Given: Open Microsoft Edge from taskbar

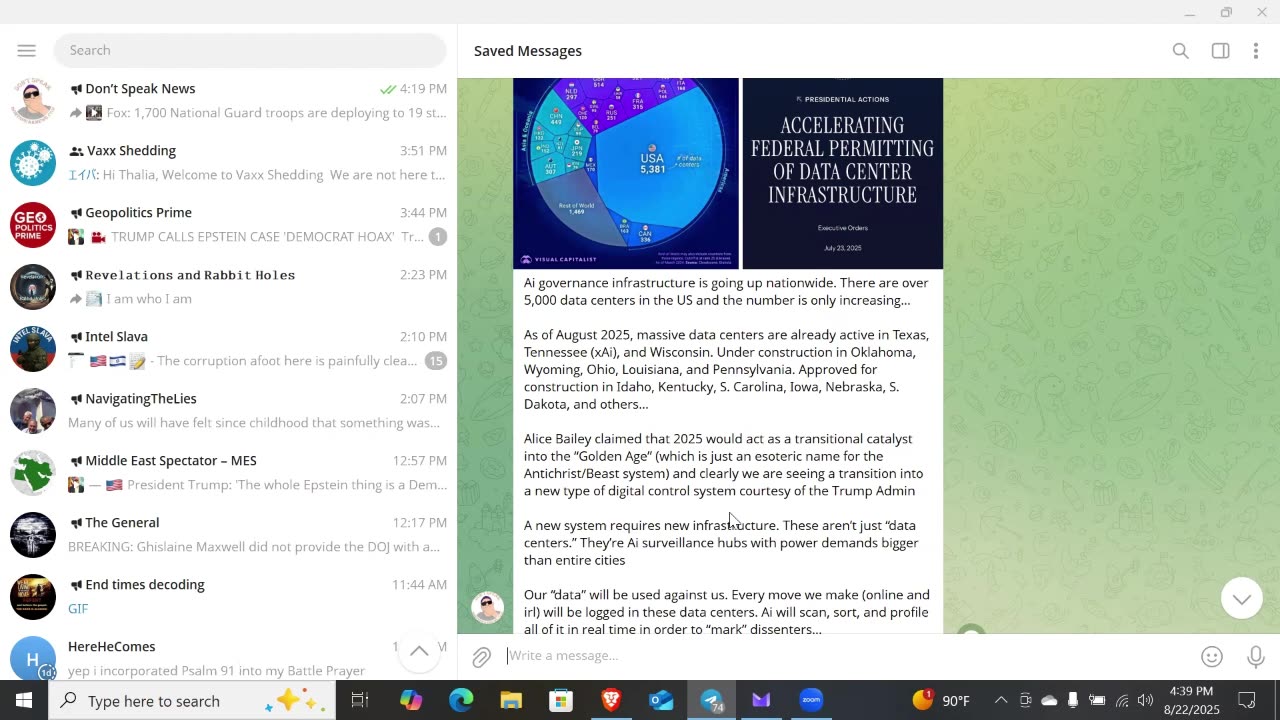Looking at the screenshot, I should (x=461, y=701).
